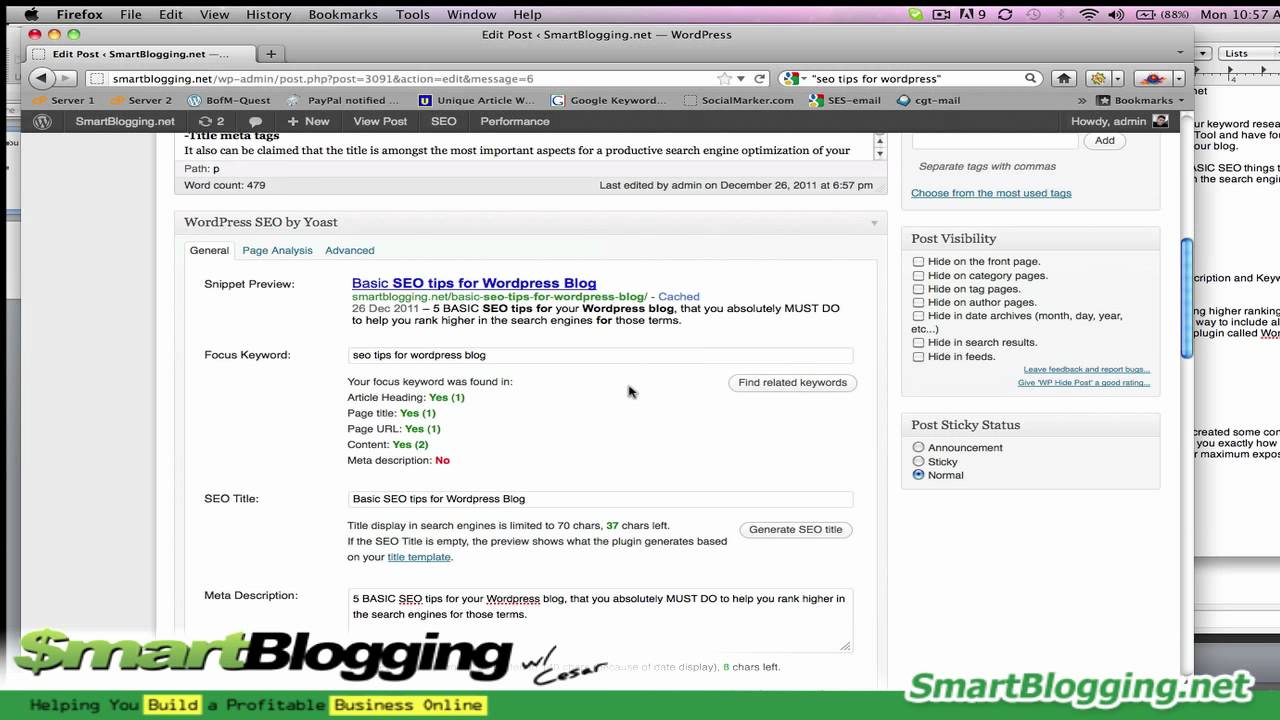1280x720 pixels.
Task: Open the Google search engine selector icon
Action: click(x=791, y=78)
